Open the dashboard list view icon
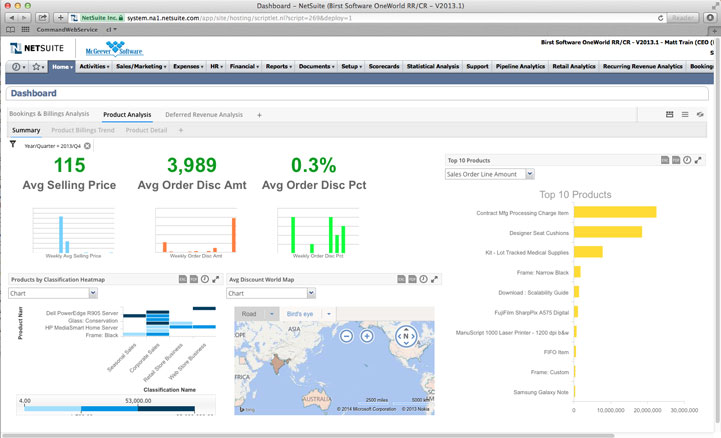The image size is (721, 438). (x=685, y=115)
